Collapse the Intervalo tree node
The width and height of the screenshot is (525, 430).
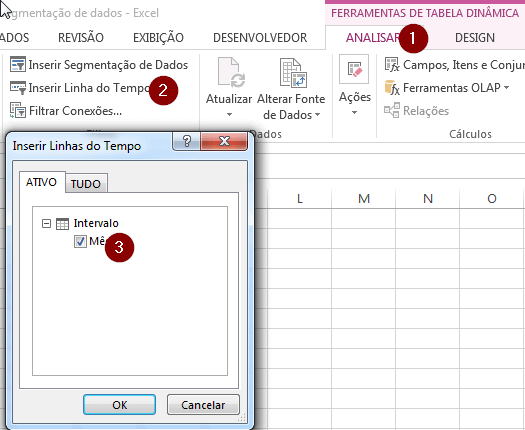[46, 223]
